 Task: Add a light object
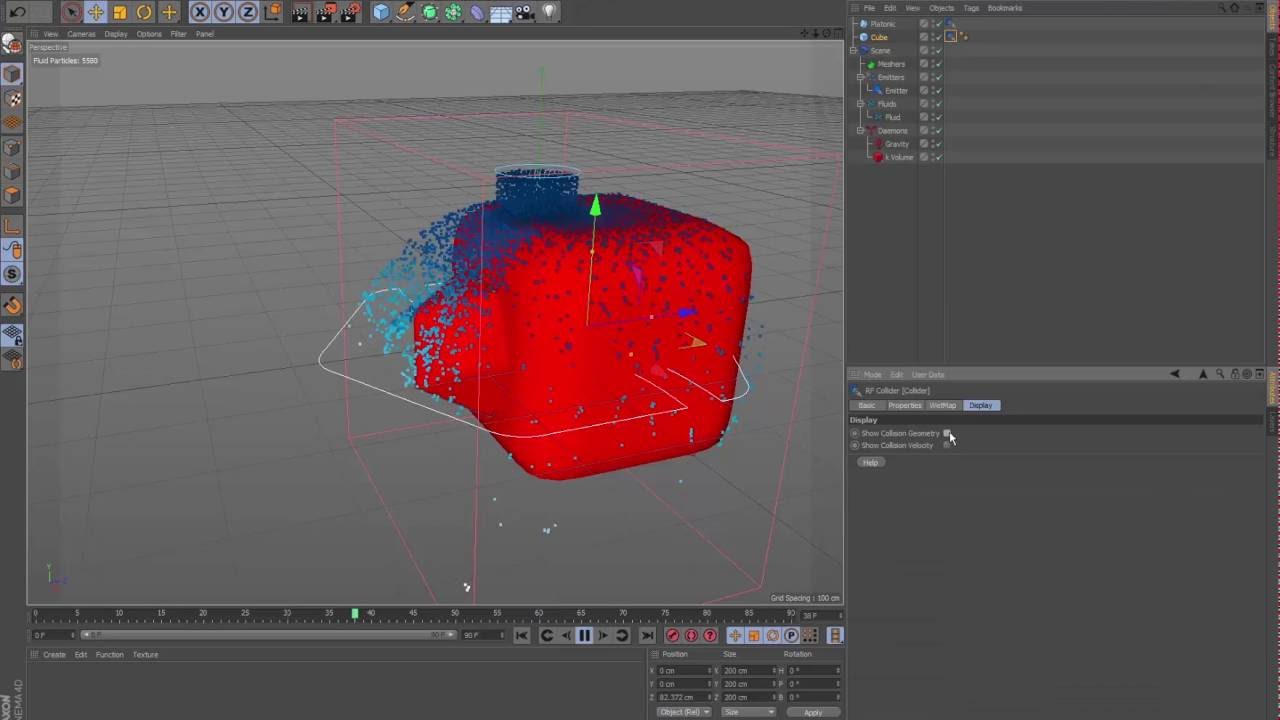[x=549, y=12]
